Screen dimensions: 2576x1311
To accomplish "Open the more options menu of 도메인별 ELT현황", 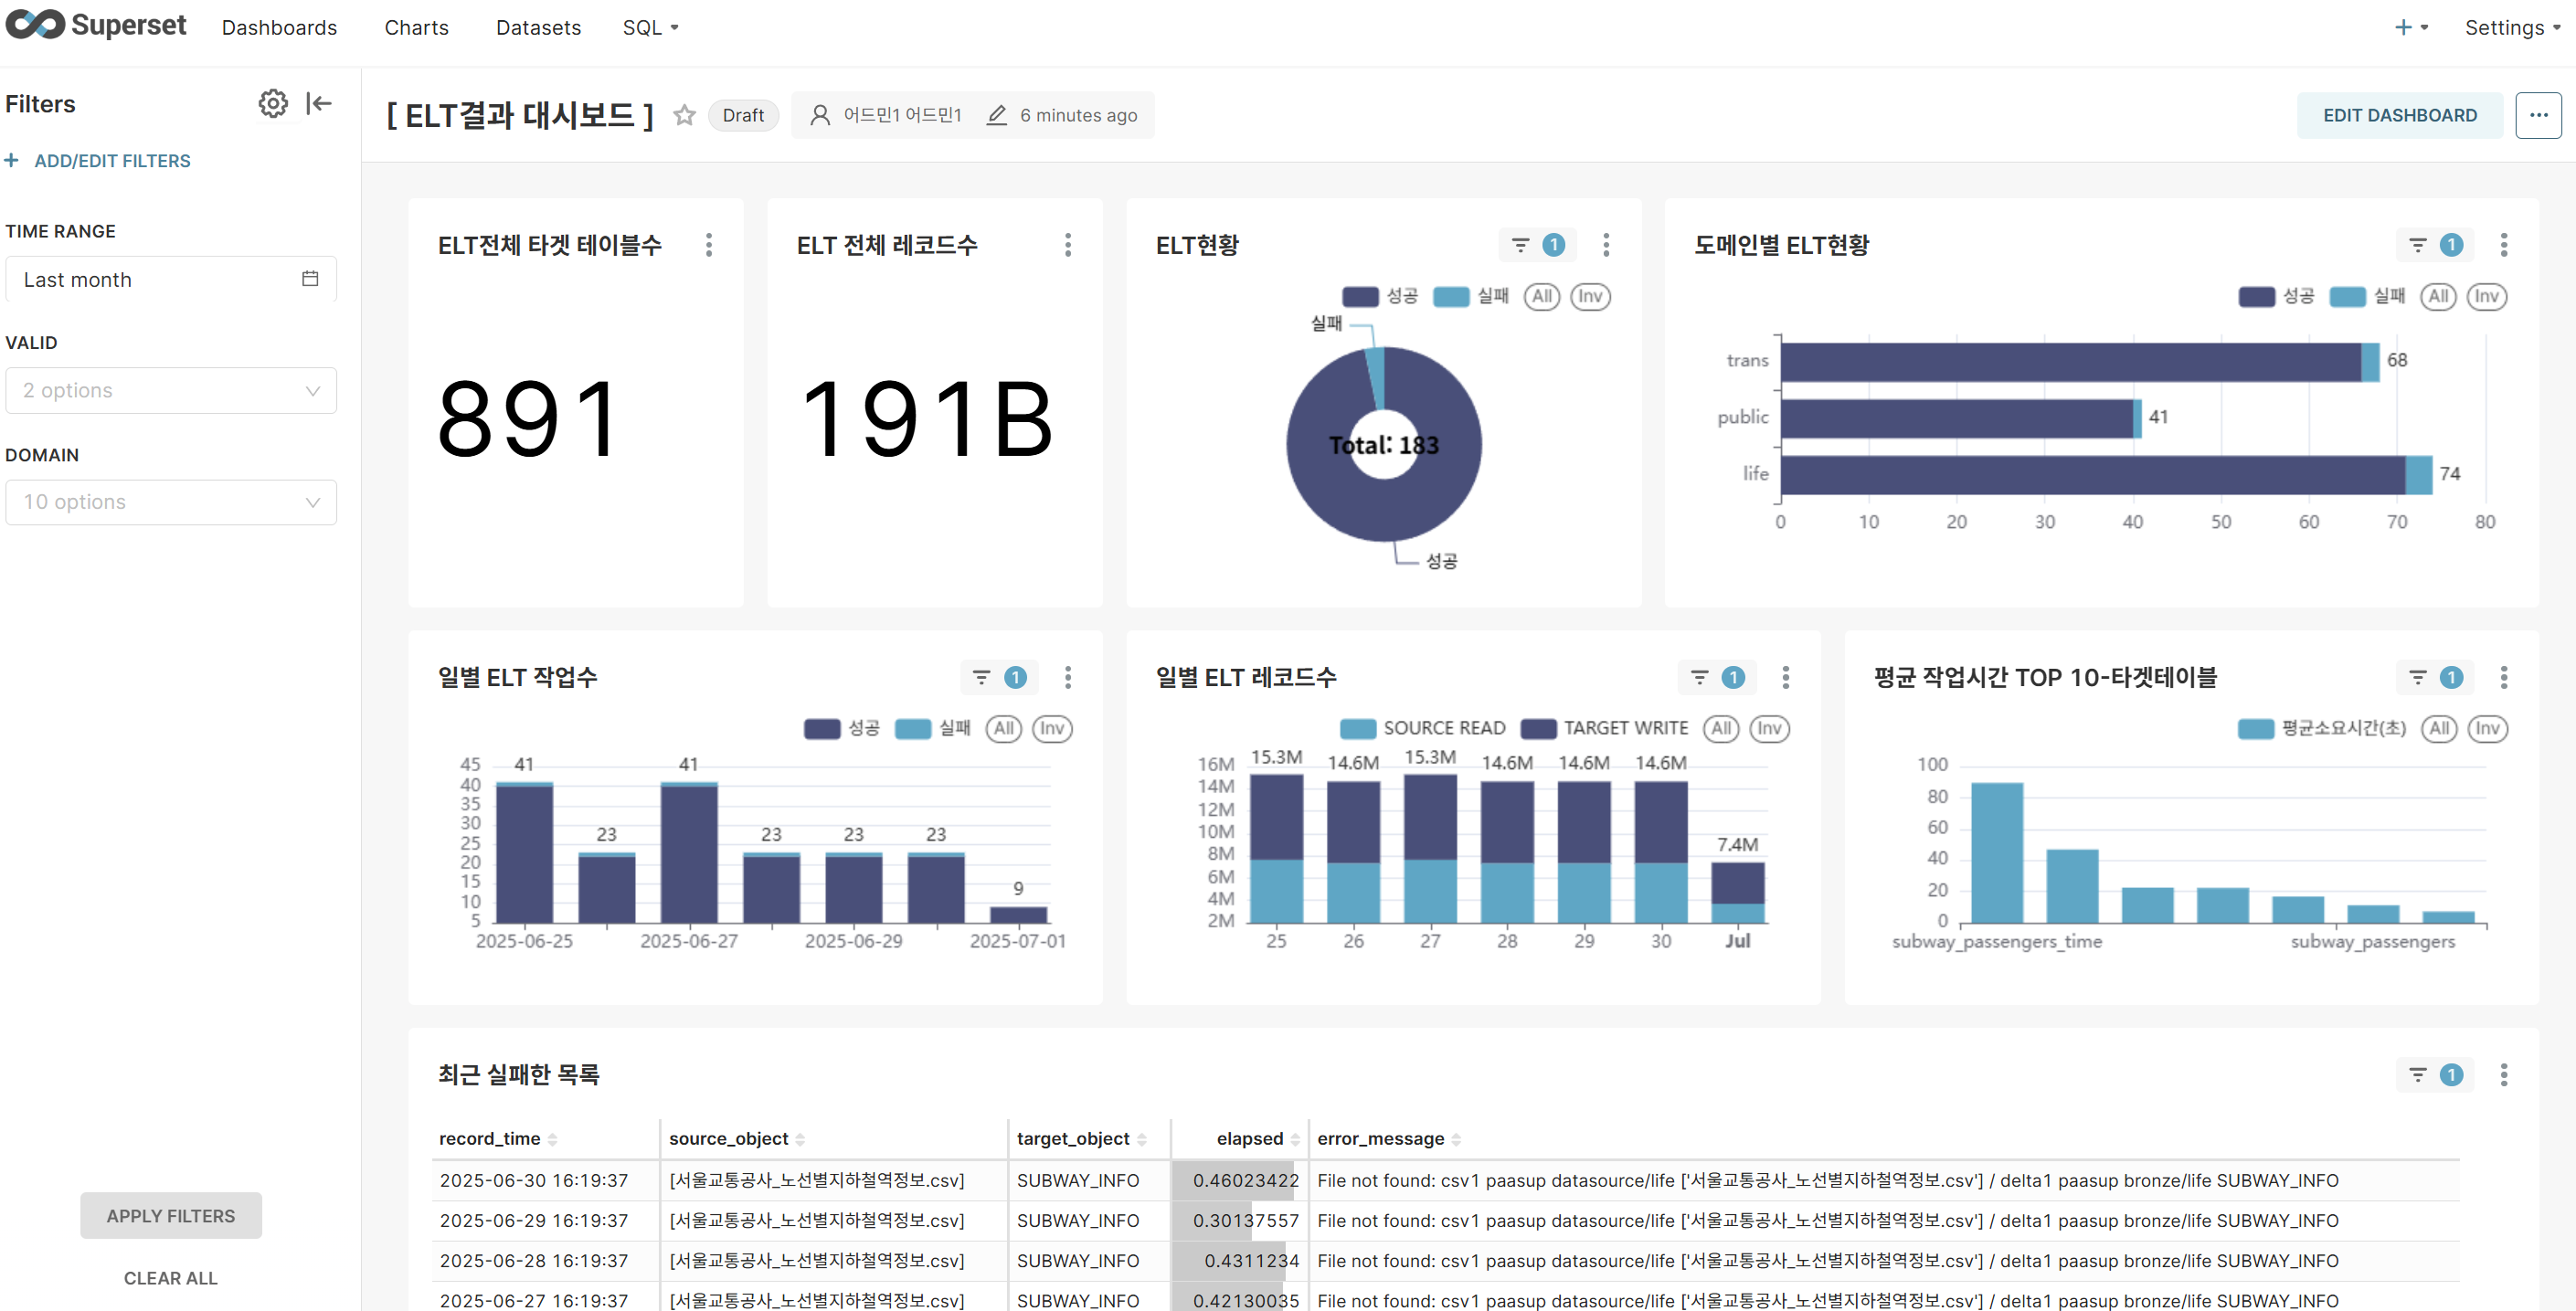I will click(x=2504, y=245).
